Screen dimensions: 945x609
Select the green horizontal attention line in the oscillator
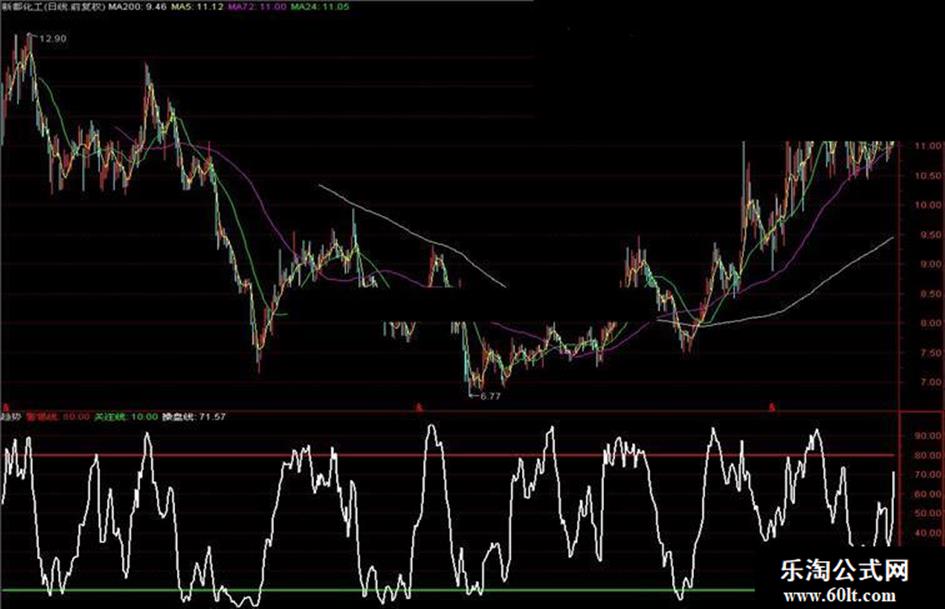[377, 590]
